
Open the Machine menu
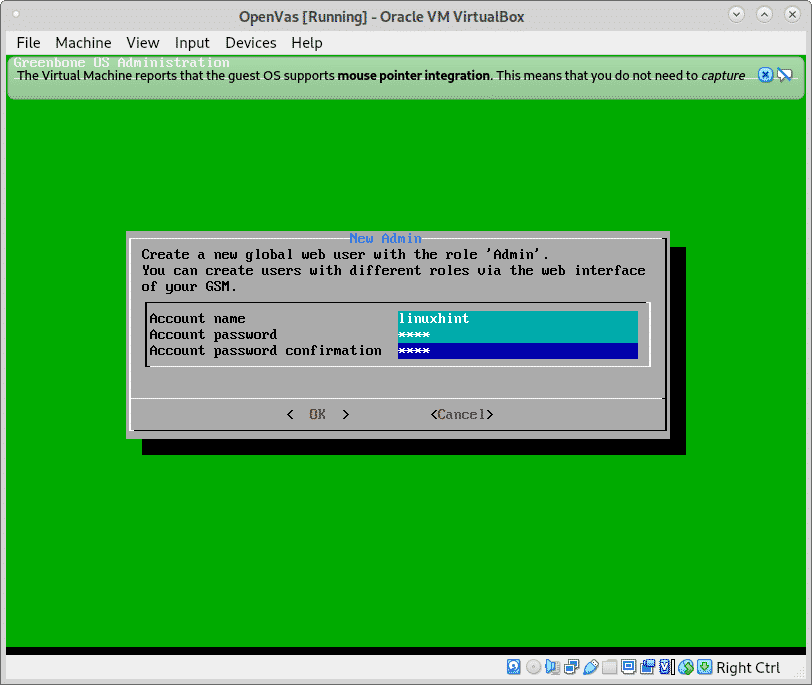(x=83, y=43)
